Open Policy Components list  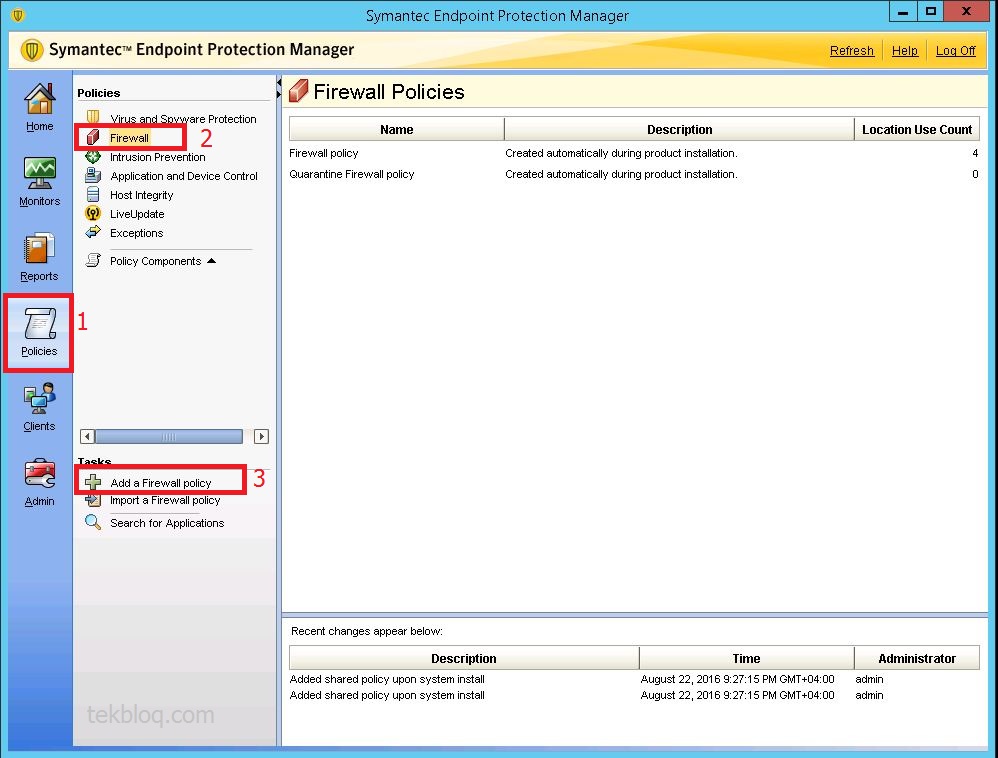pos(155,261)
